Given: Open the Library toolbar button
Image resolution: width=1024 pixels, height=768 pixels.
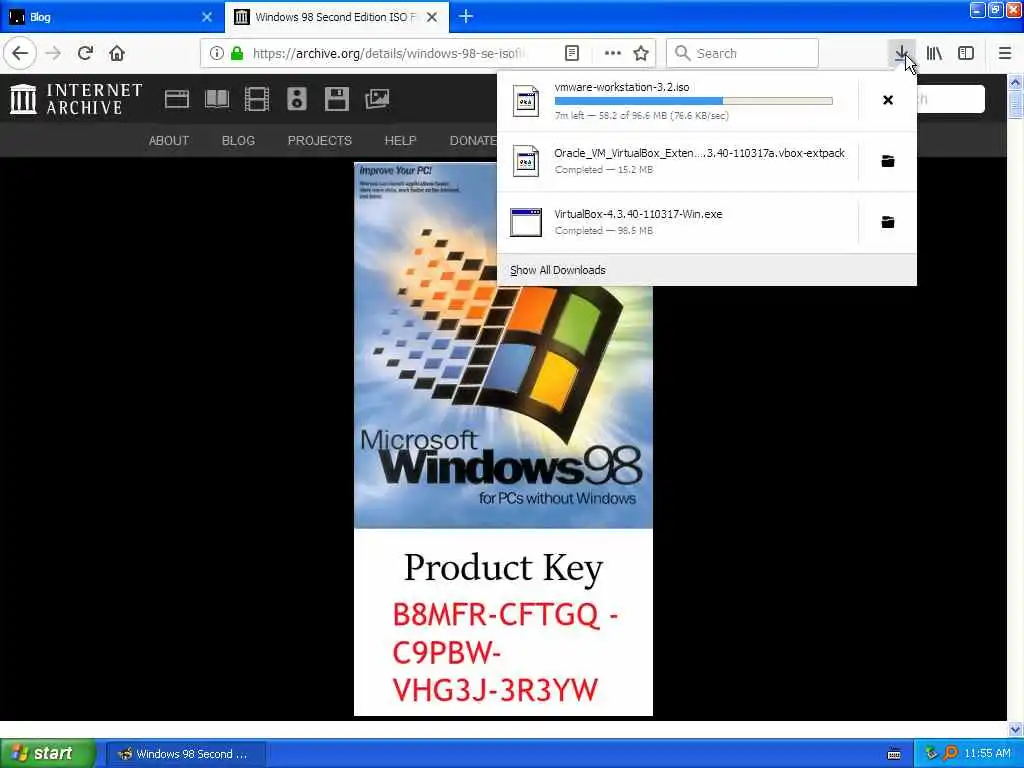Looking at the screenshot, I should (x=934, y=53).
